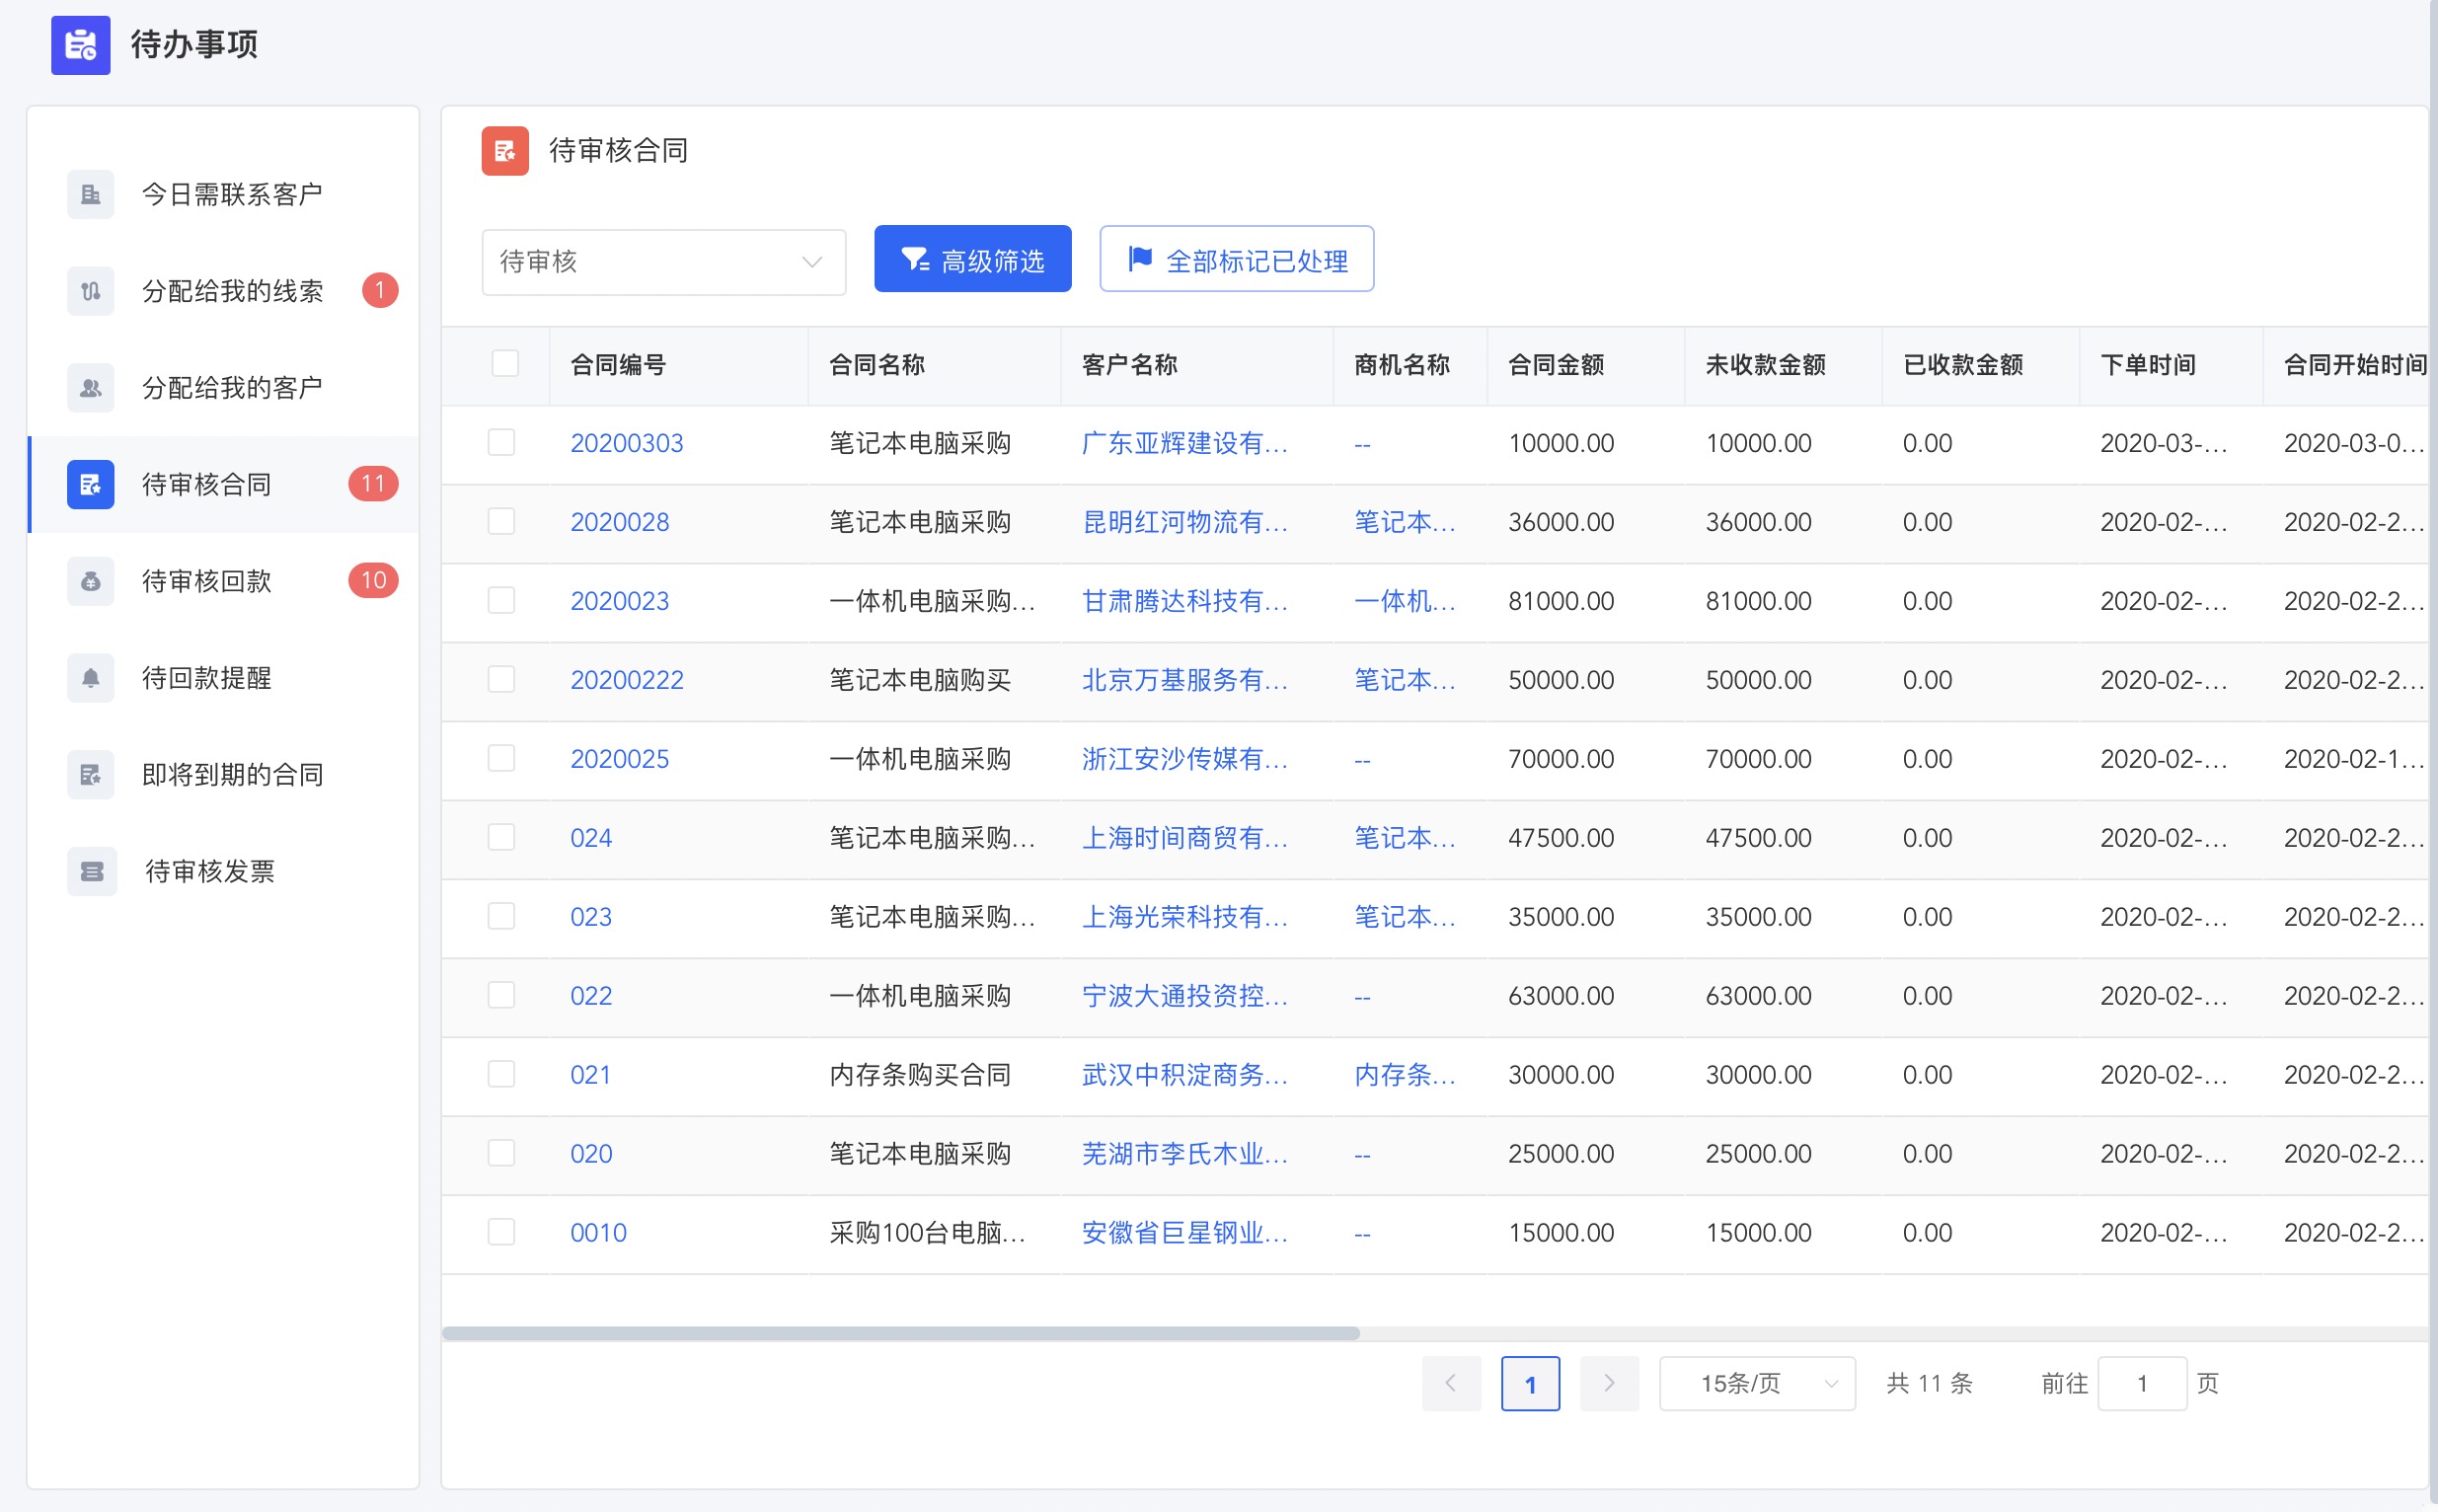
Task: Click the 前往 page number input field
Action: (2141, 1383)
